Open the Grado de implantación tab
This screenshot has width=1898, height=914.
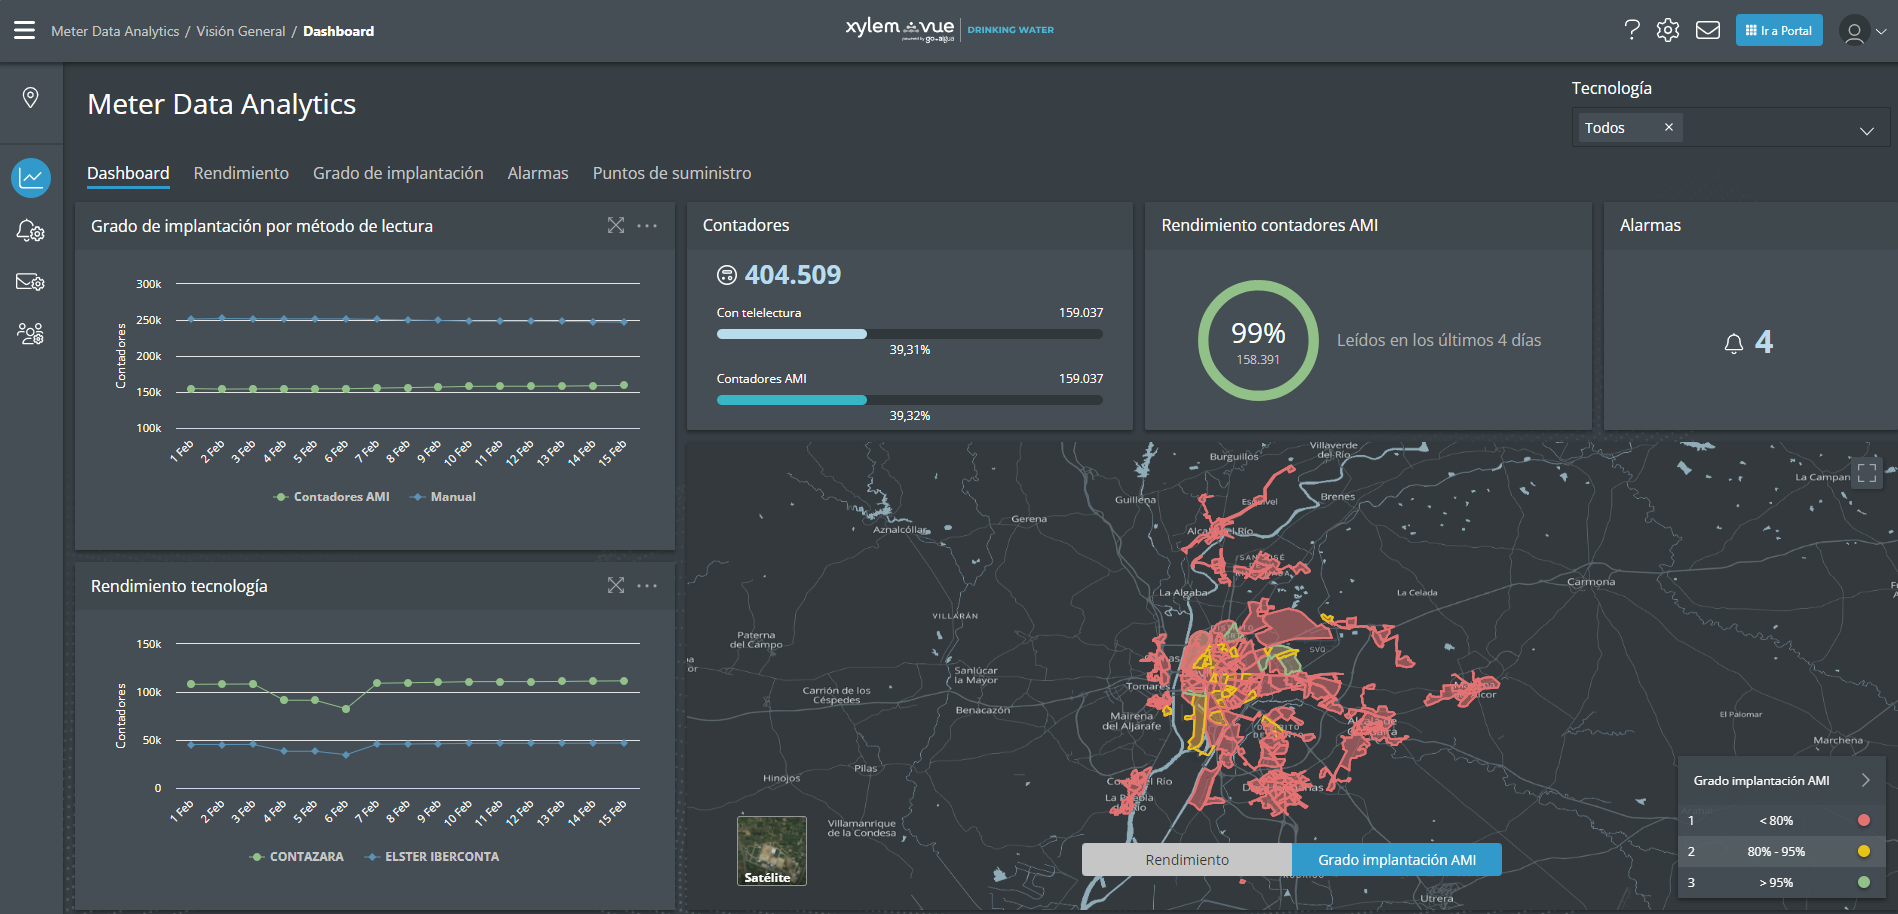tap(398, 173)
